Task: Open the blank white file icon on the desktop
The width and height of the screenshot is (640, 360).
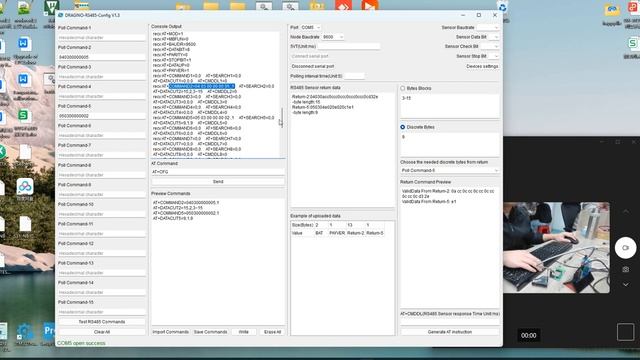Action: click(25, 151)
